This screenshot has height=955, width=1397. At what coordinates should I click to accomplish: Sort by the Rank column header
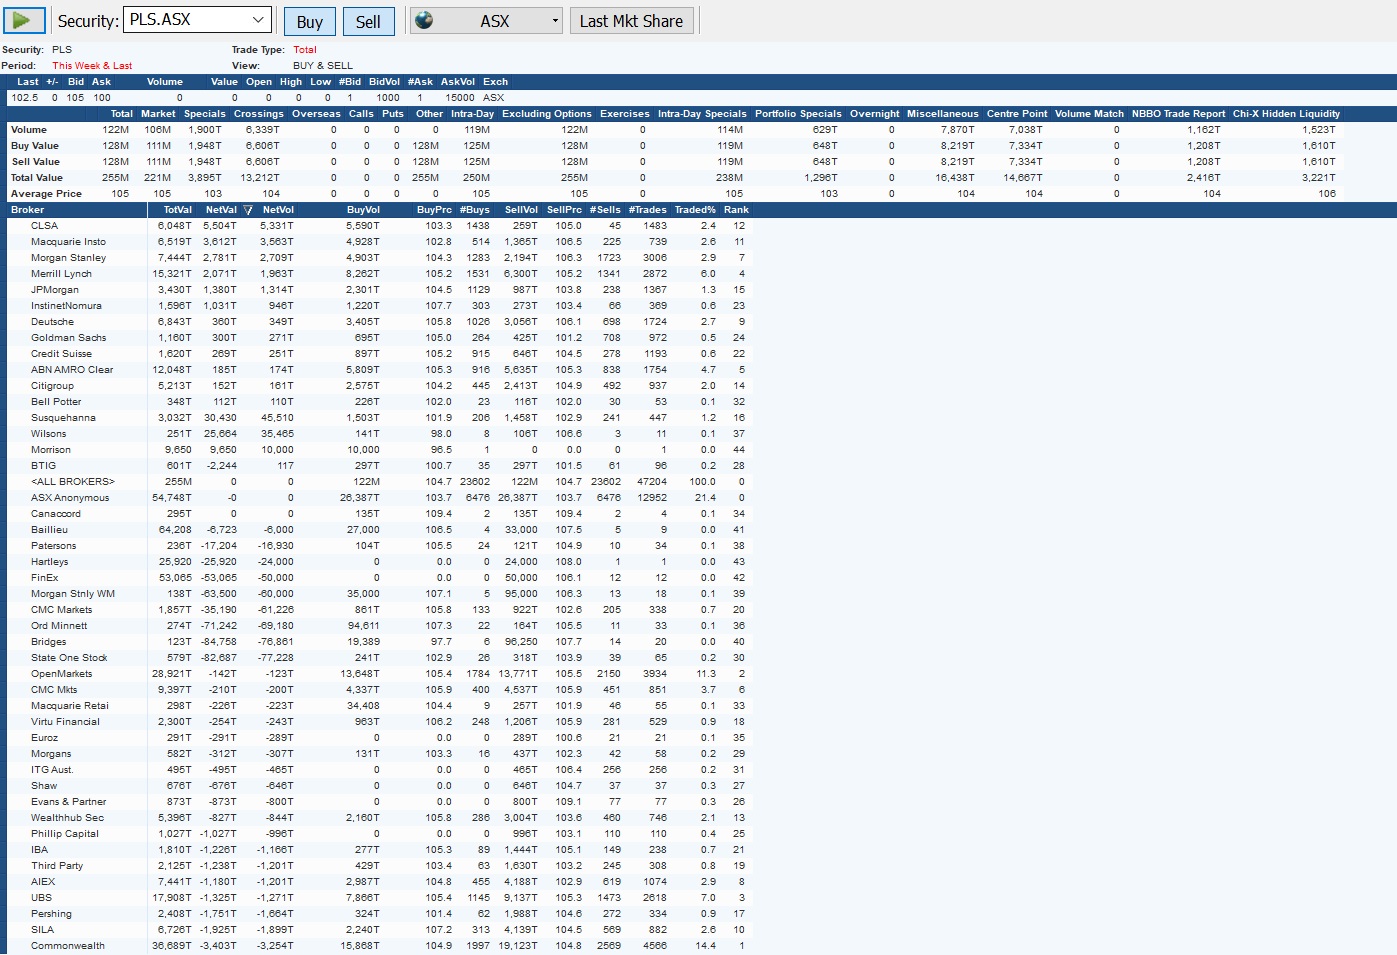coord(736,210)
